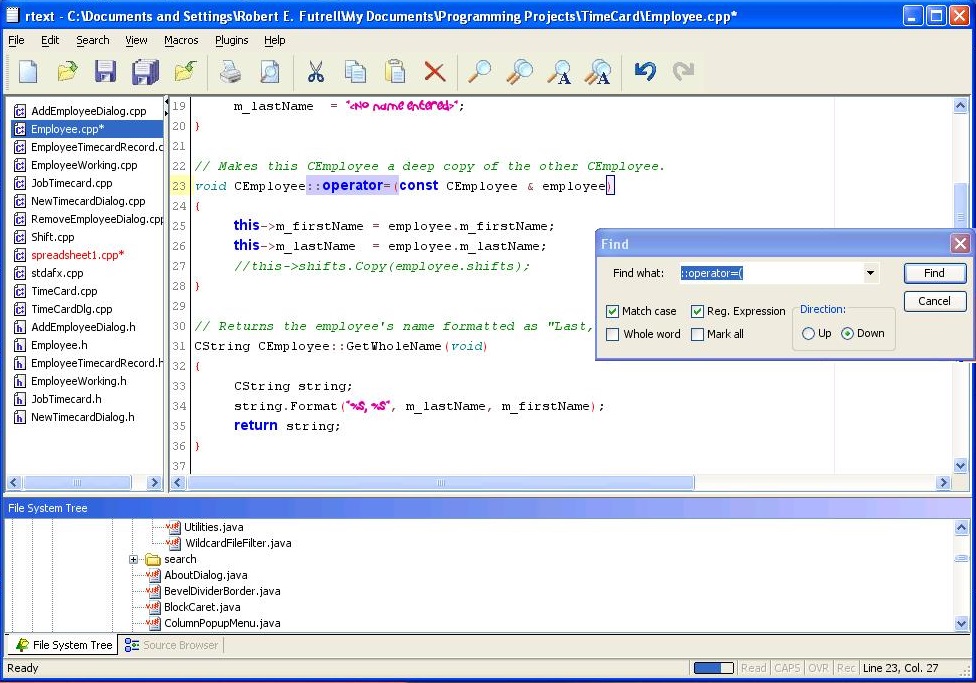Screen dimensions: 976x683
Task: Open the Find what dropdown arrow
Action: (x=870, y=273)
